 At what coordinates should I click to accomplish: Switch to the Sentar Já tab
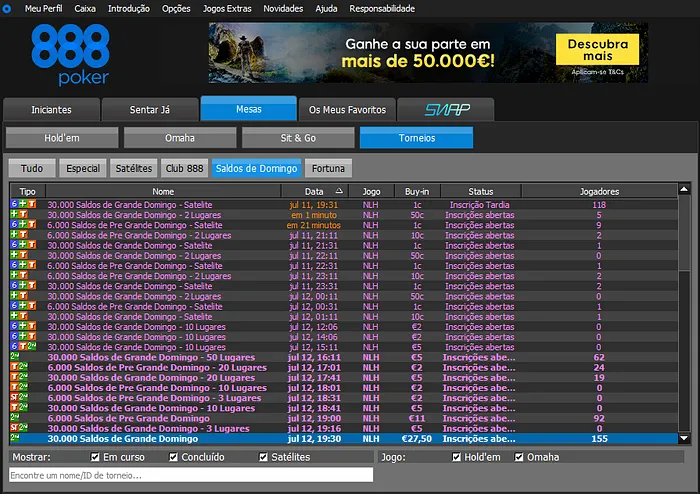[150, 110]
